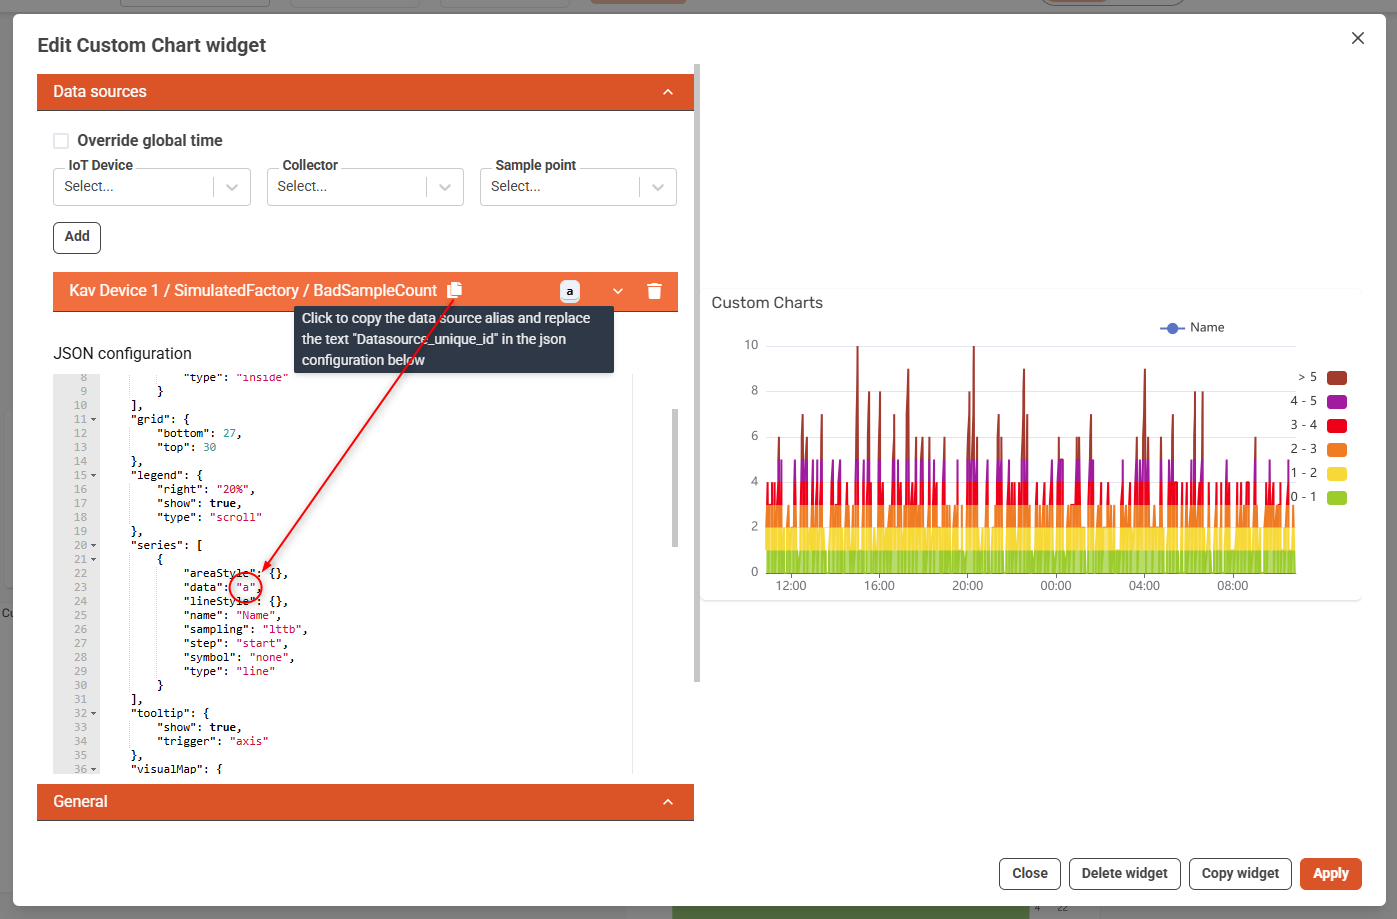Toggle the Name series legend marker
The height and width of the screenshot is (919, 1397).
pyautogui.click(x=1172, y=328)
